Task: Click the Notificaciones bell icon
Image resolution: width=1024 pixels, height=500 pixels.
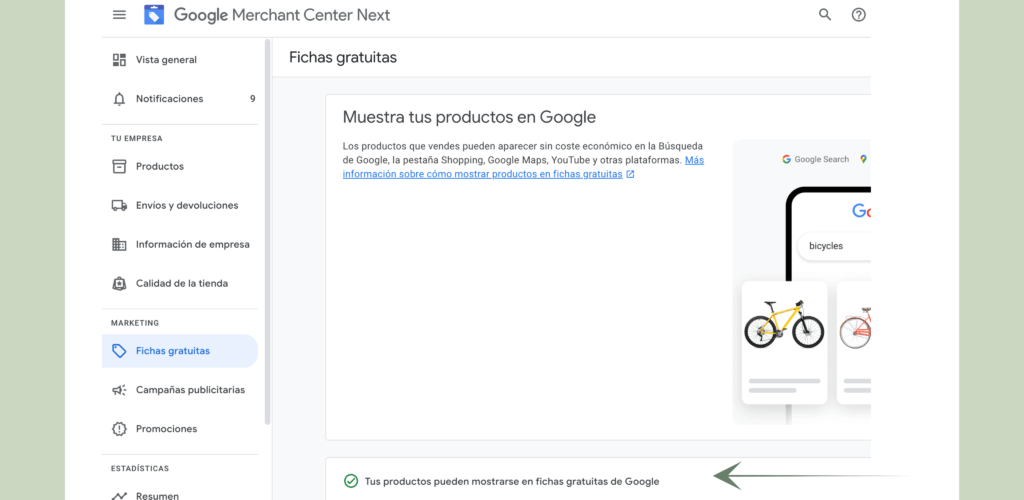Action: (x=119, y=99)
